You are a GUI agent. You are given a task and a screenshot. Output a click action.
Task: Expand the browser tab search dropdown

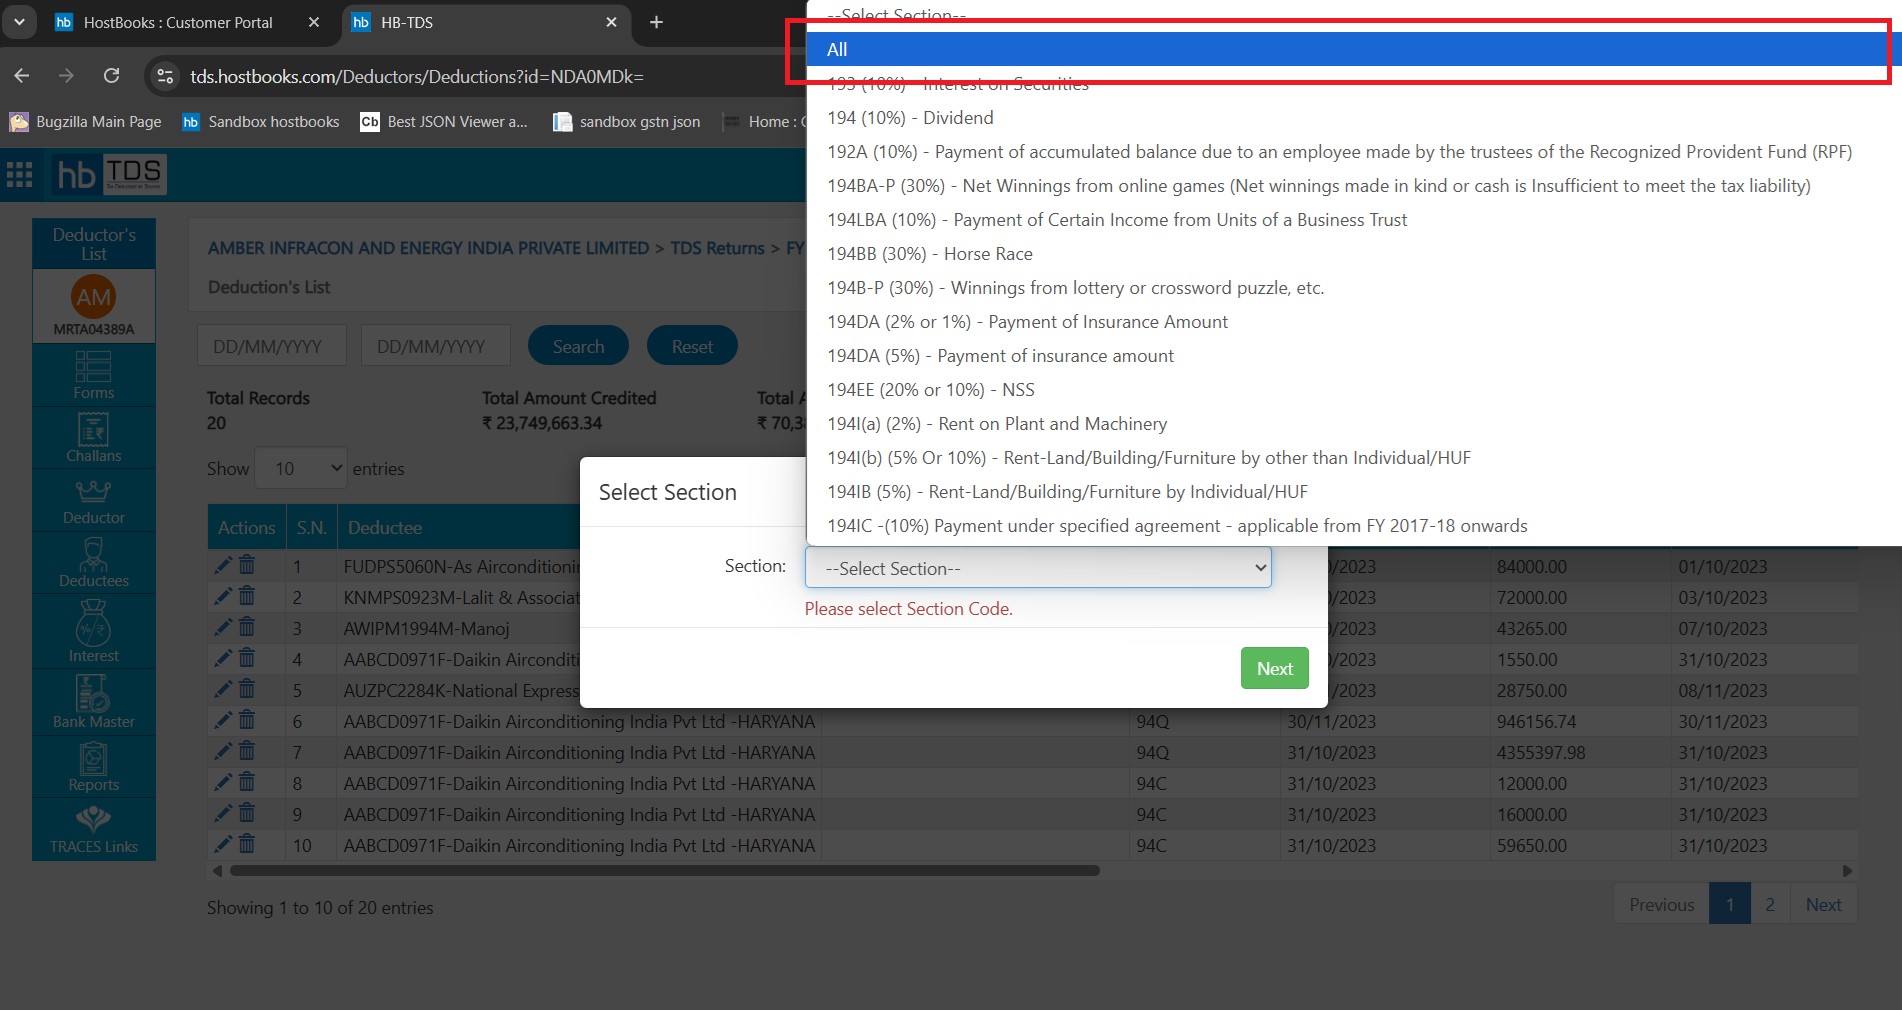pyautogui.click(x=19, y=22)
